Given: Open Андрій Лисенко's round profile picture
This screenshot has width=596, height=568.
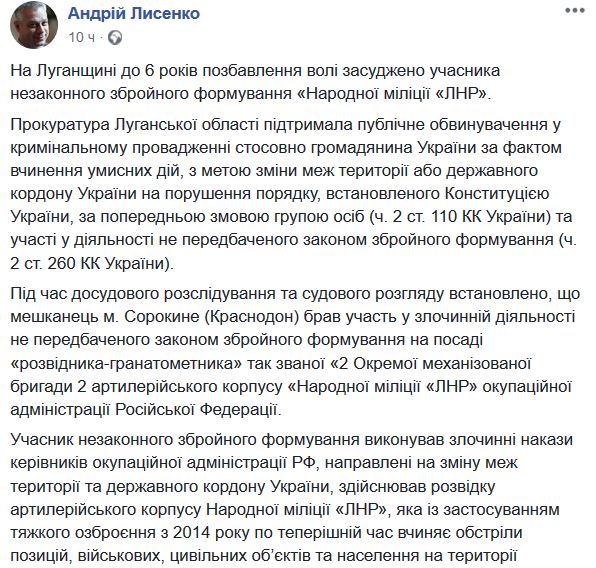Looking at the screenshot, I should (34, 27).
